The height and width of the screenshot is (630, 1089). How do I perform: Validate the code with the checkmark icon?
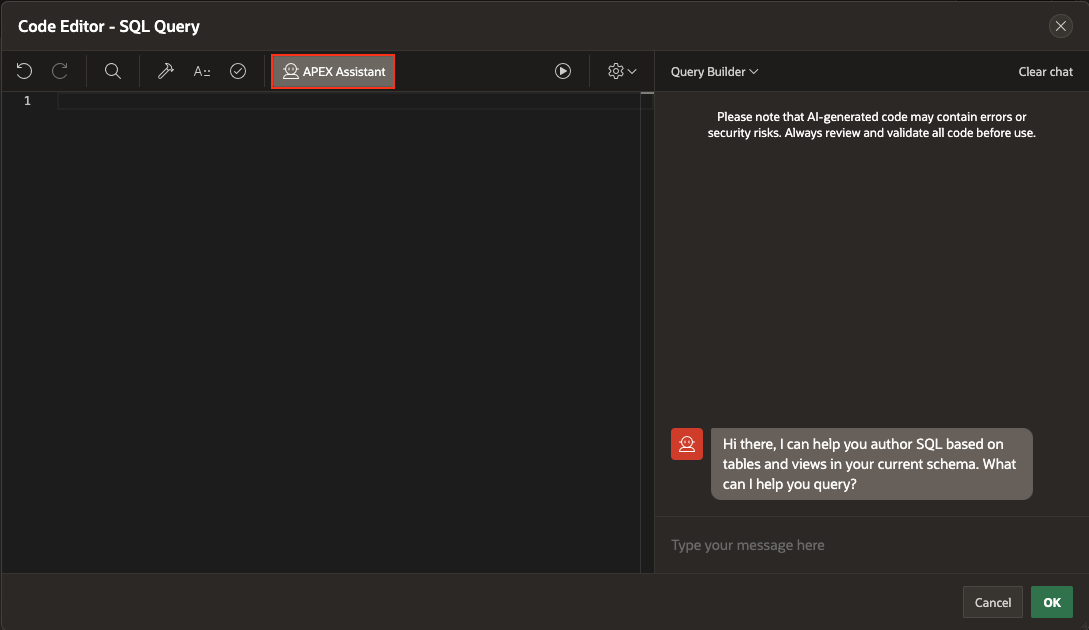tap(237, 71)
